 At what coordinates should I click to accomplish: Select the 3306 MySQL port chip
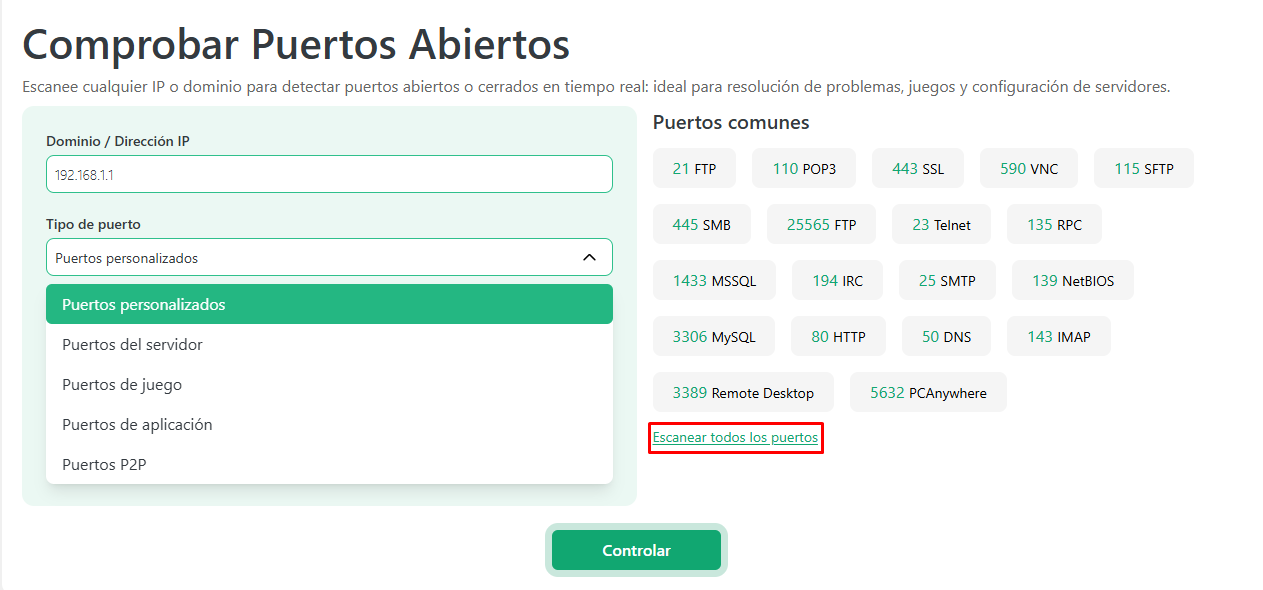click(714, 337)
